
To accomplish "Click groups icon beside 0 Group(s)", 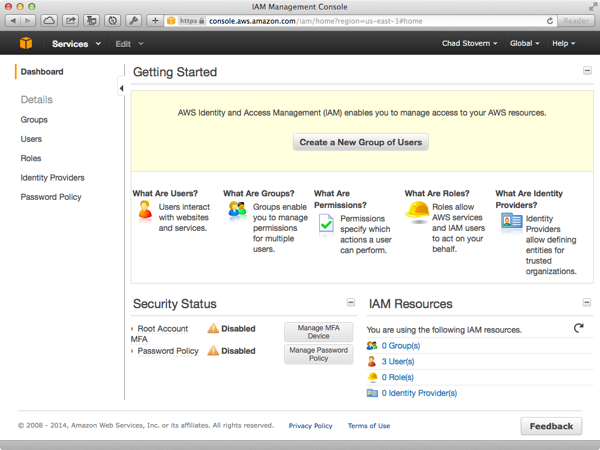I will pos(372,346).
